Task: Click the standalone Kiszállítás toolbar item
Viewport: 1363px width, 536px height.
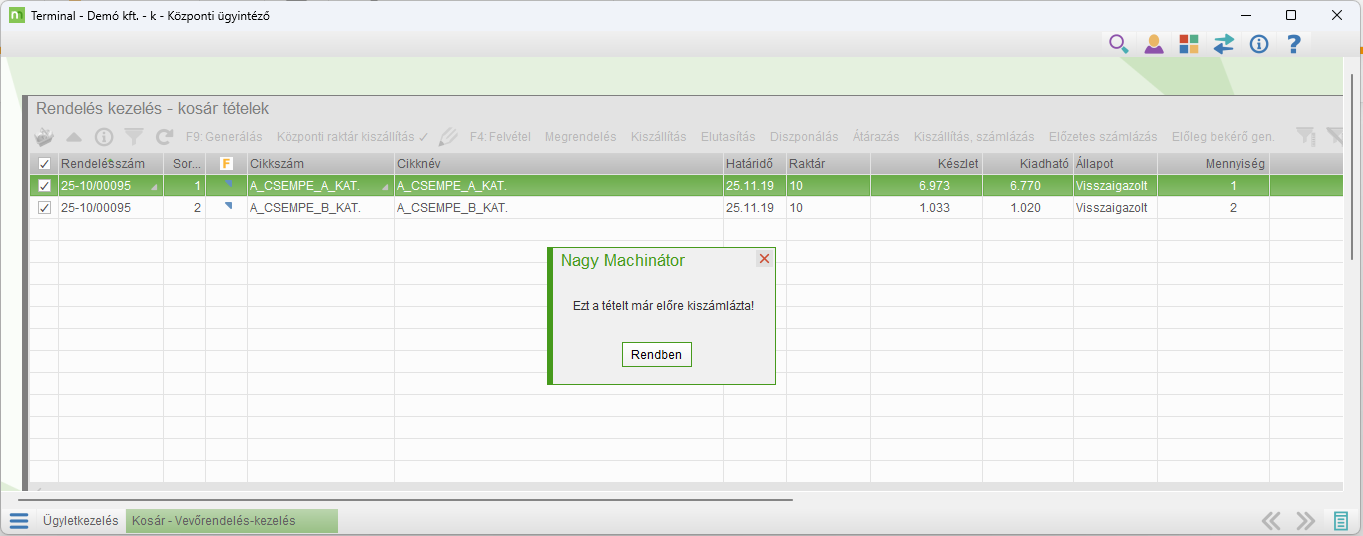Action: click(x=658, y=136)
